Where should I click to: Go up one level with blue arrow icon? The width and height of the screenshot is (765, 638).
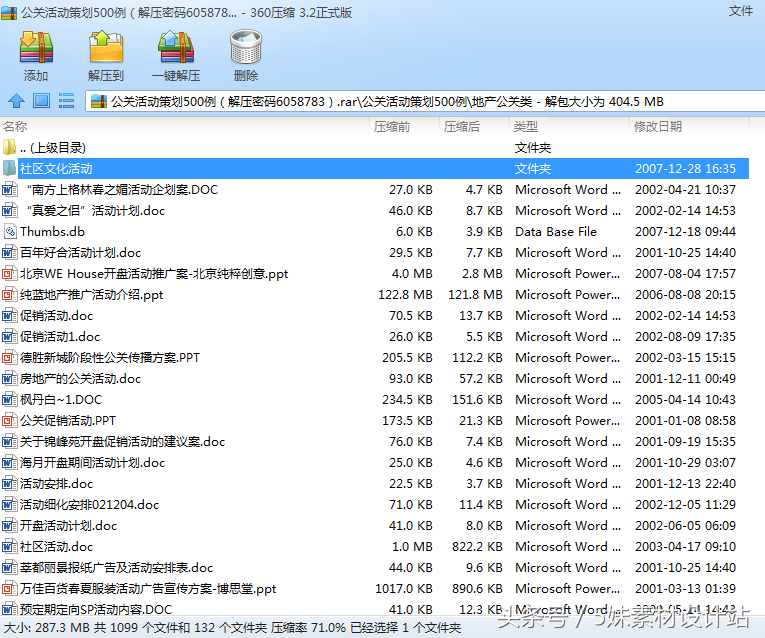17,101
